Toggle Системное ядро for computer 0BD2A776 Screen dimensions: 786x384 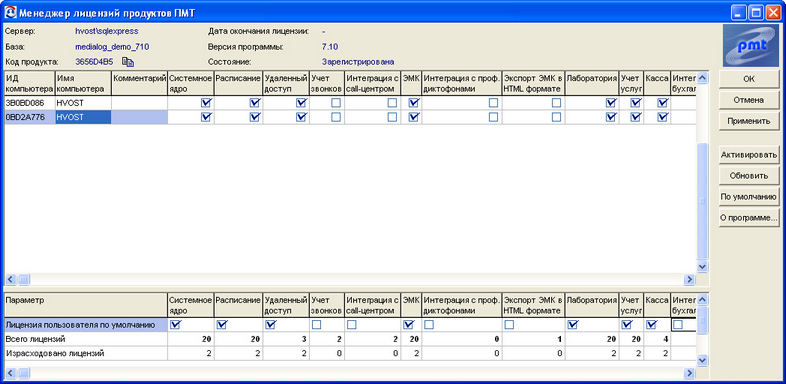[x=206, y=117]
